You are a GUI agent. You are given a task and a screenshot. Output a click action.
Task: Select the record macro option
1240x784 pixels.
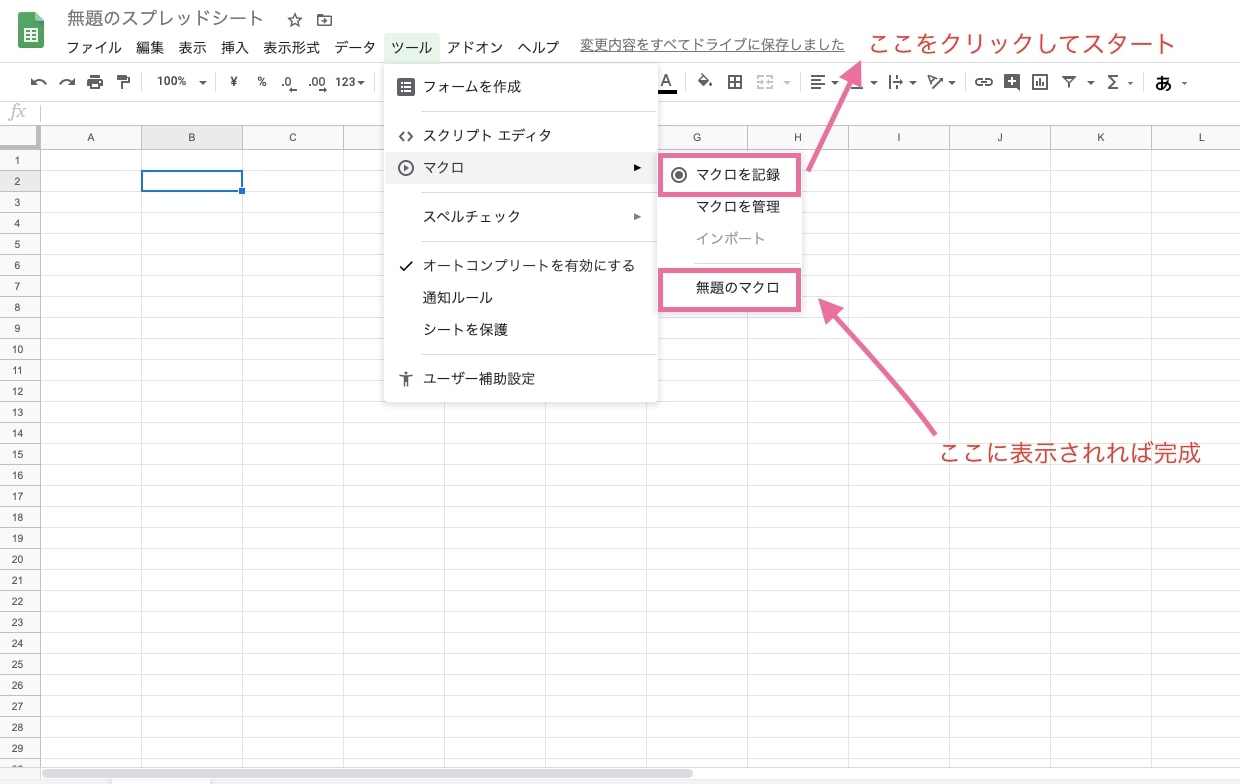coord(737,175)
